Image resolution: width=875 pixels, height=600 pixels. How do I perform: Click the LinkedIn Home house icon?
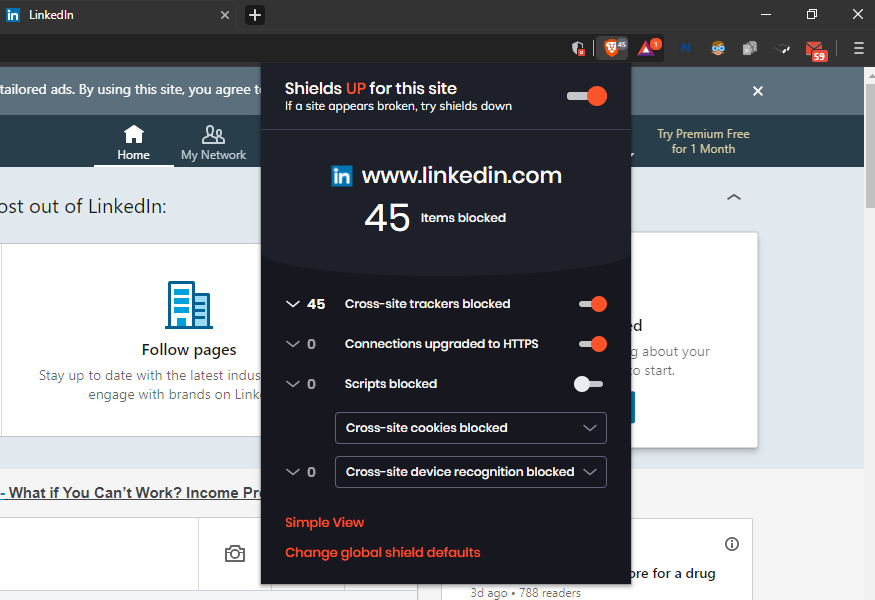coord(134,135)
